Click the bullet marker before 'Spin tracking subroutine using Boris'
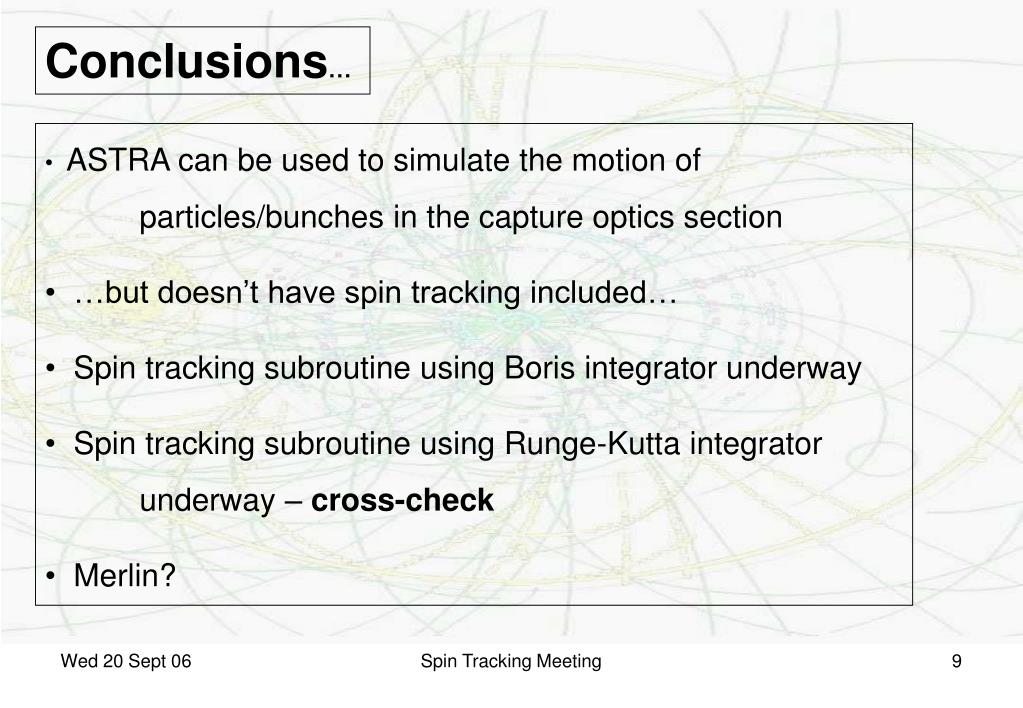 (51, 369)
